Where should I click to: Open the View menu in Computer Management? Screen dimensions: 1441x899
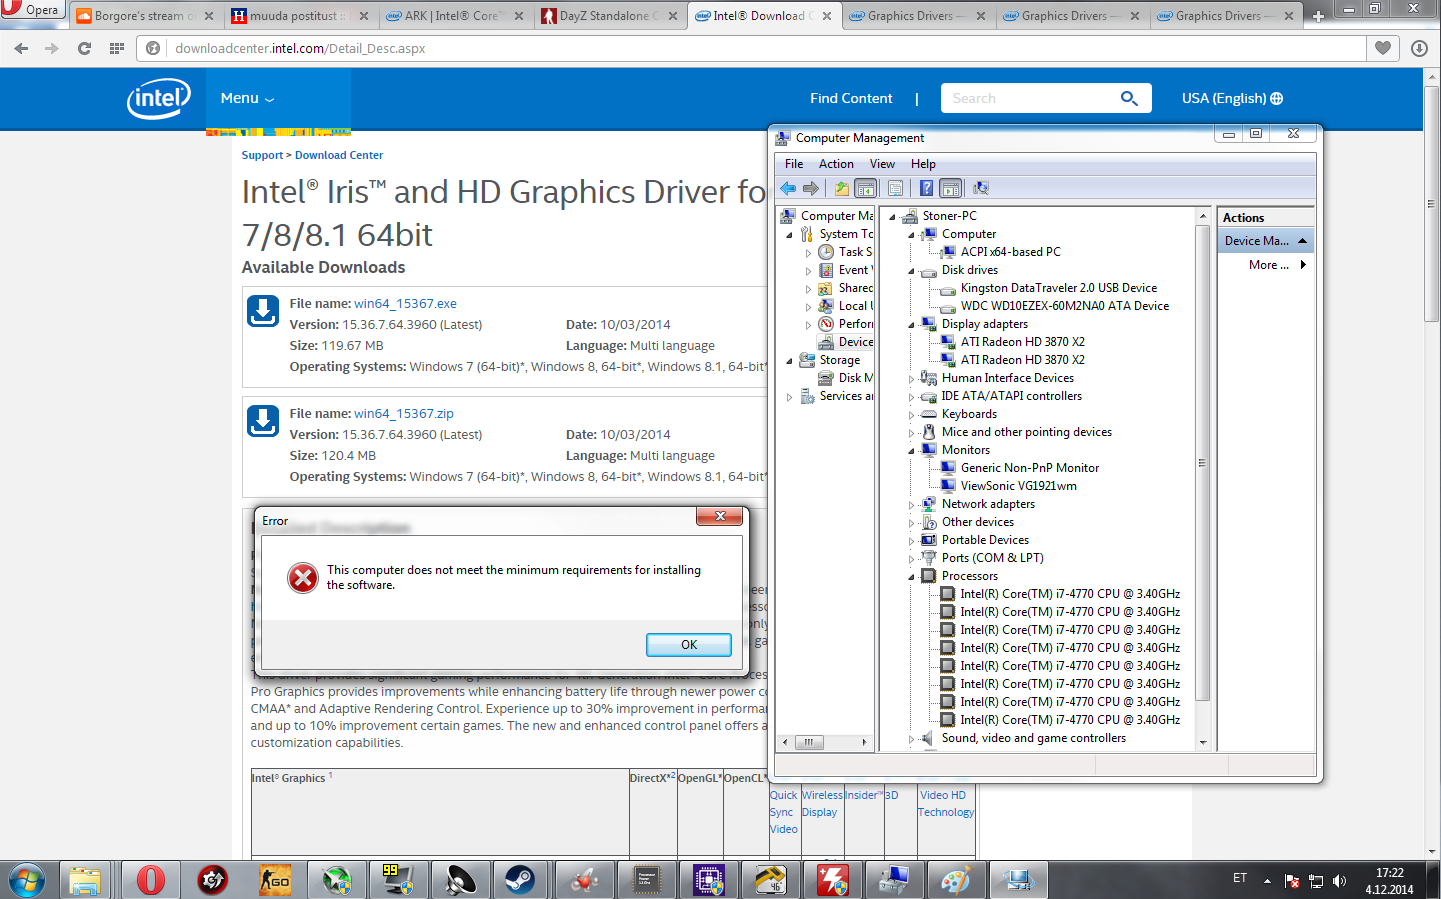pyautogui.click(x=882, y=164)
